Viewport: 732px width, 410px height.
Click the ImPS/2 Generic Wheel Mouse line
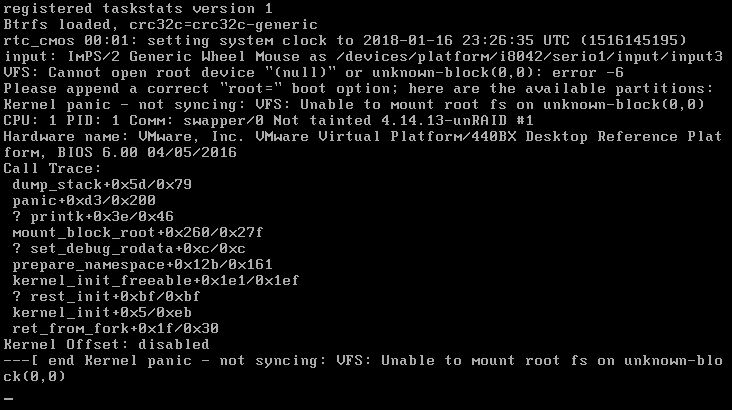tap(363, 57)
